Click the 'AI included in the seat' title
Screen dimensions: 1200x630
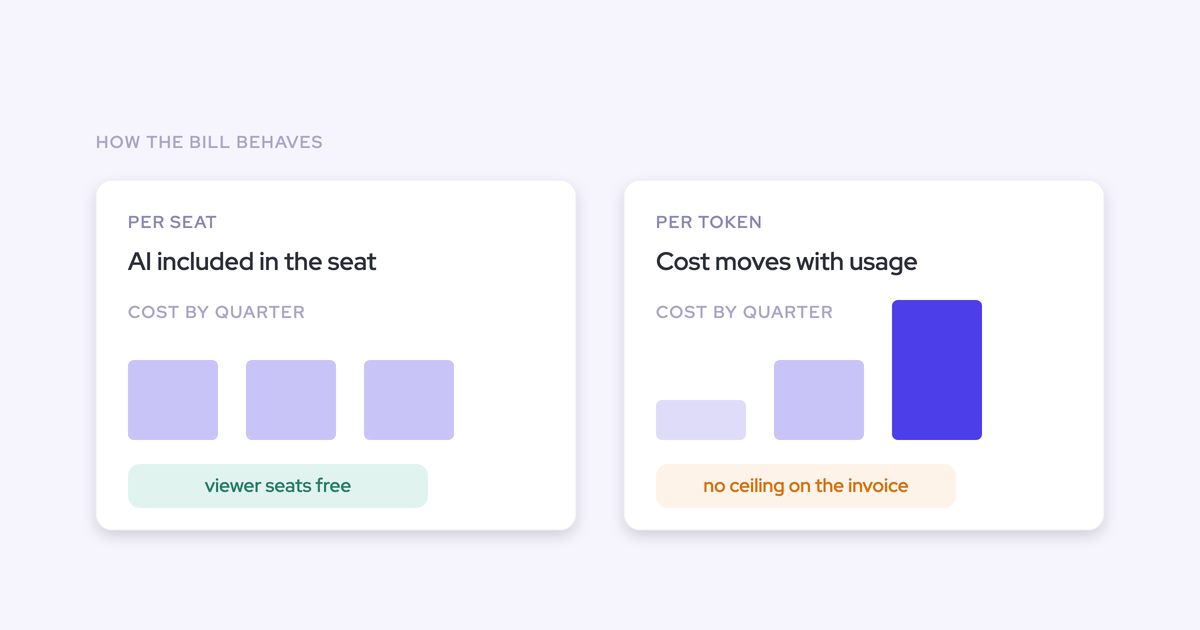click(x=252, y=262)
